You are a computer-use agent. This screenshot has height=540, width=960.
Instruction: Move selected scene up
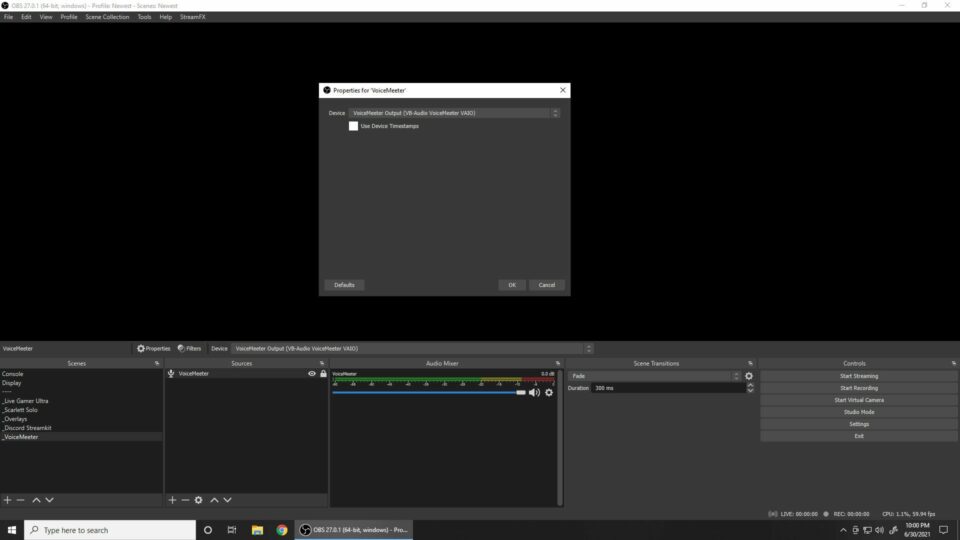[36, 500]
